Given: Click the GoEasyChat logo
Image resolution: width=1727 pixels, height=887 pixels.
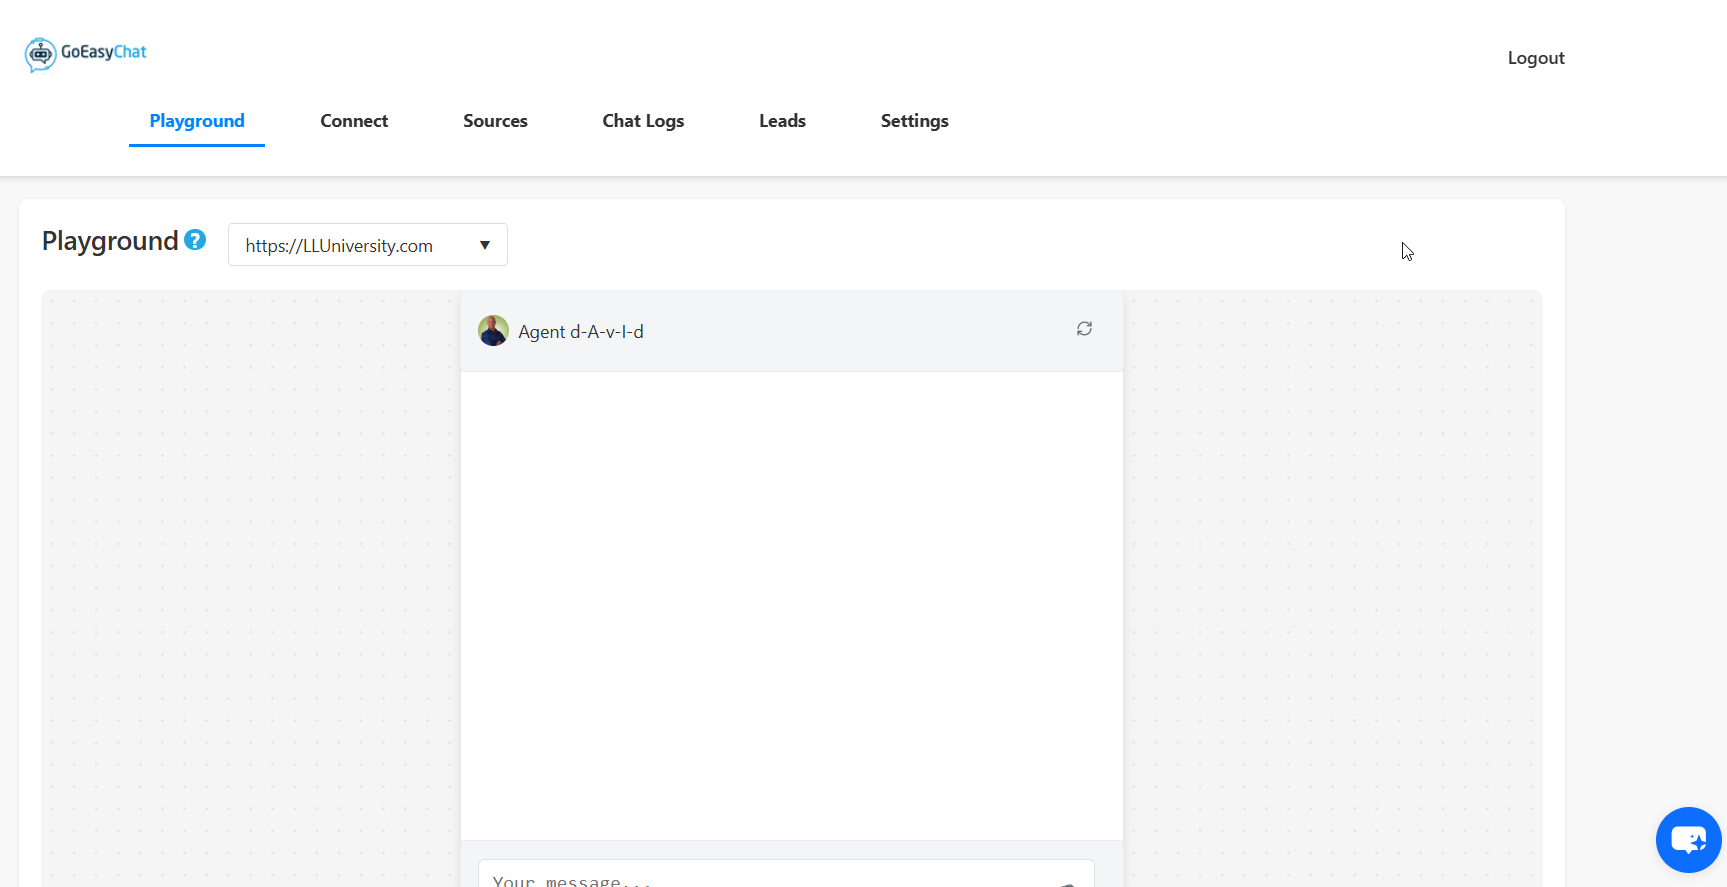Looking at the screenshot, I should [86, 54].
